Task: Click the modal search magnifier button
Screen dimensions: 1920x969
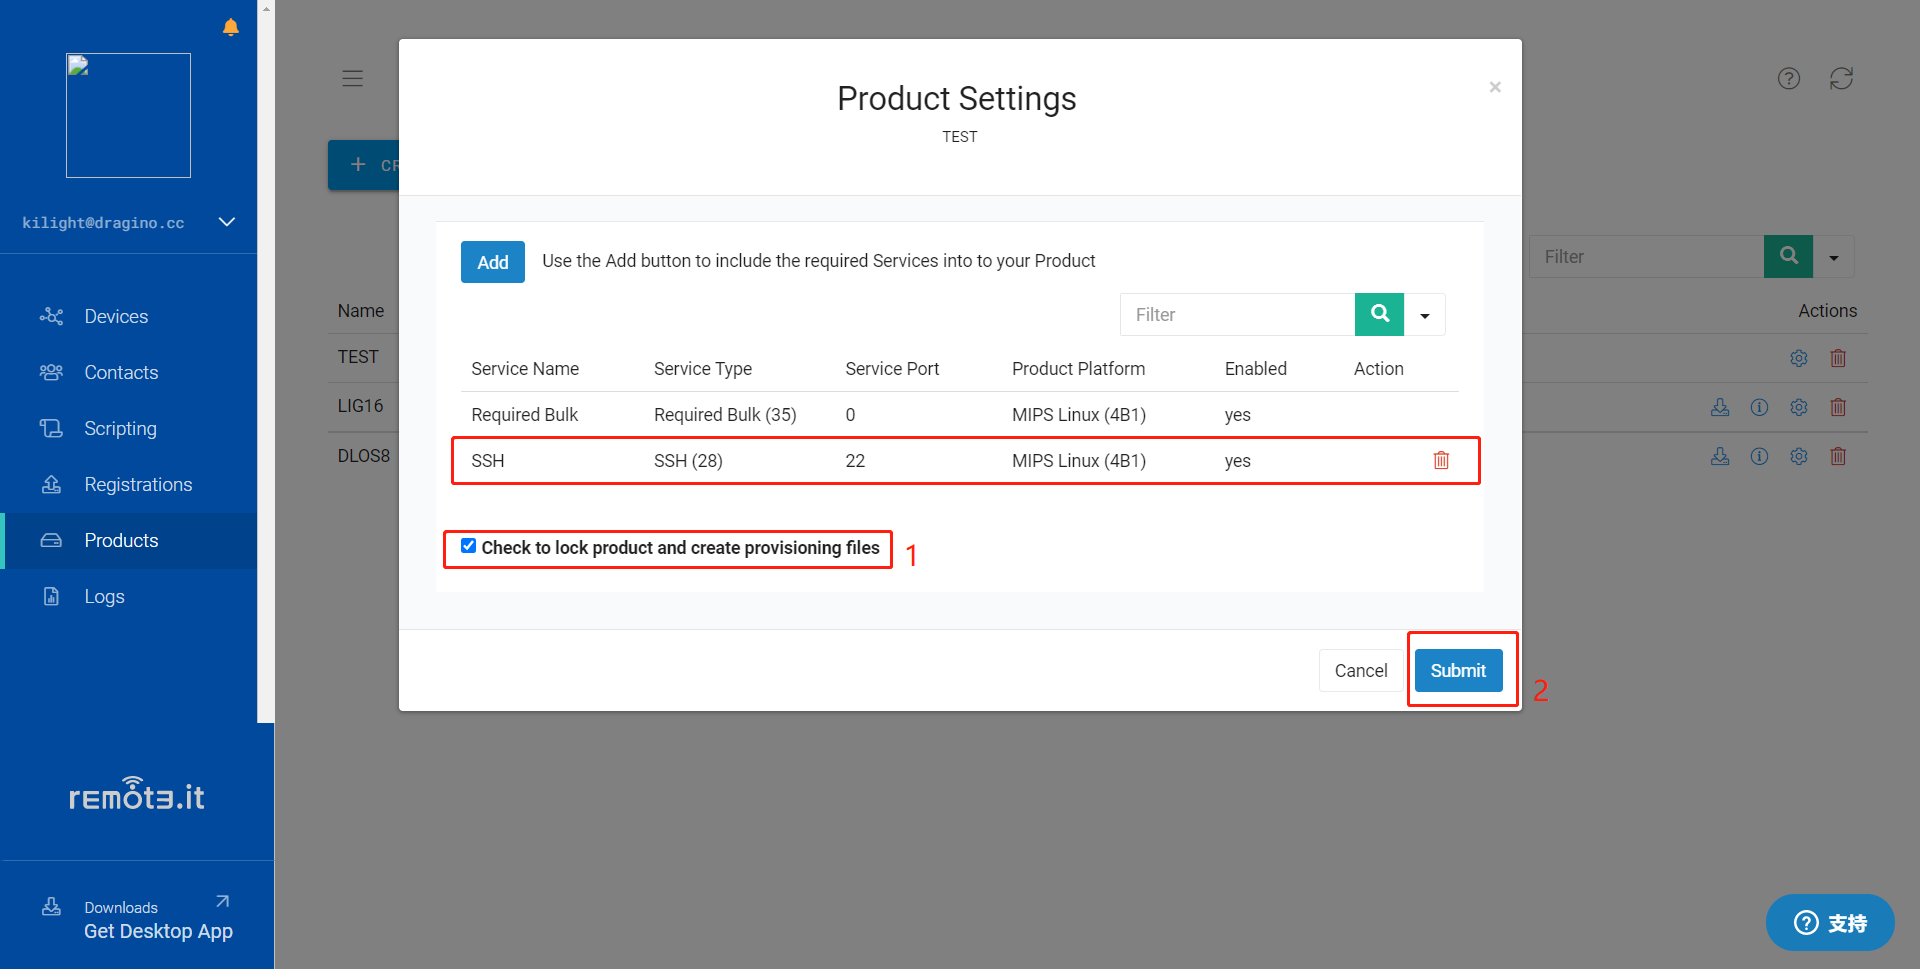Action: [x=1380, y=314]
